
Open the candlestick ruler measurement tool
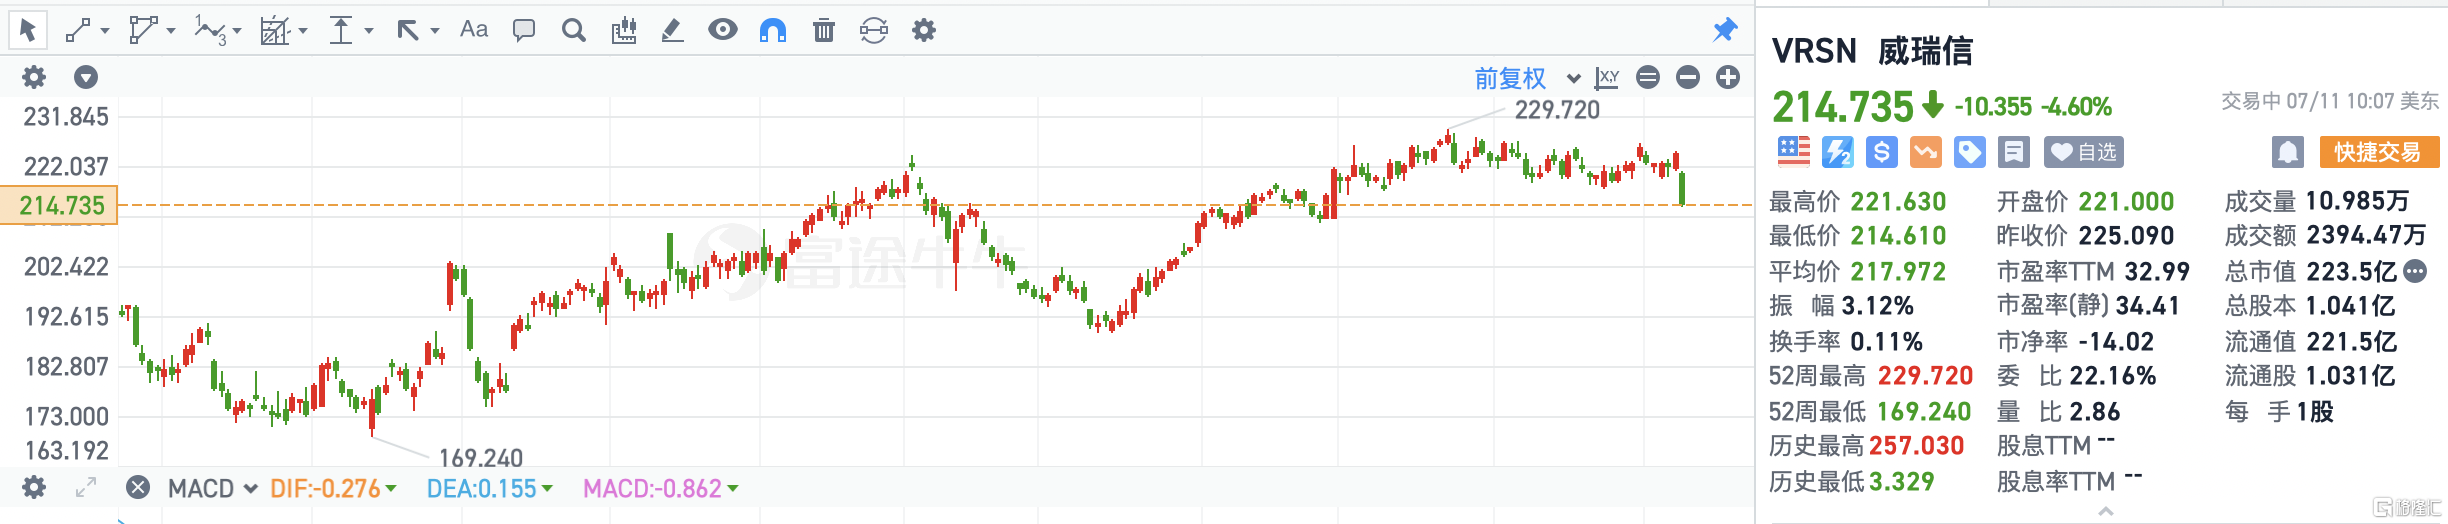click(624, 31)
